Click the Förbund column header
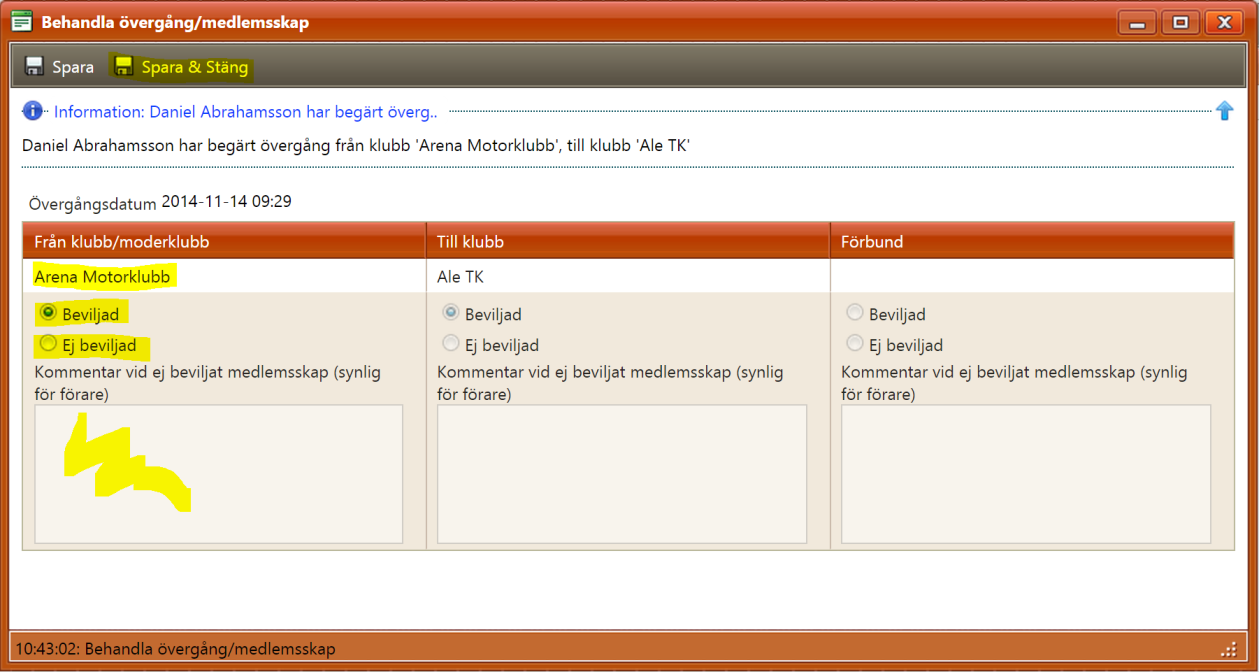1259x672 pixels. pyautogui.click(x=1032, y=241)
